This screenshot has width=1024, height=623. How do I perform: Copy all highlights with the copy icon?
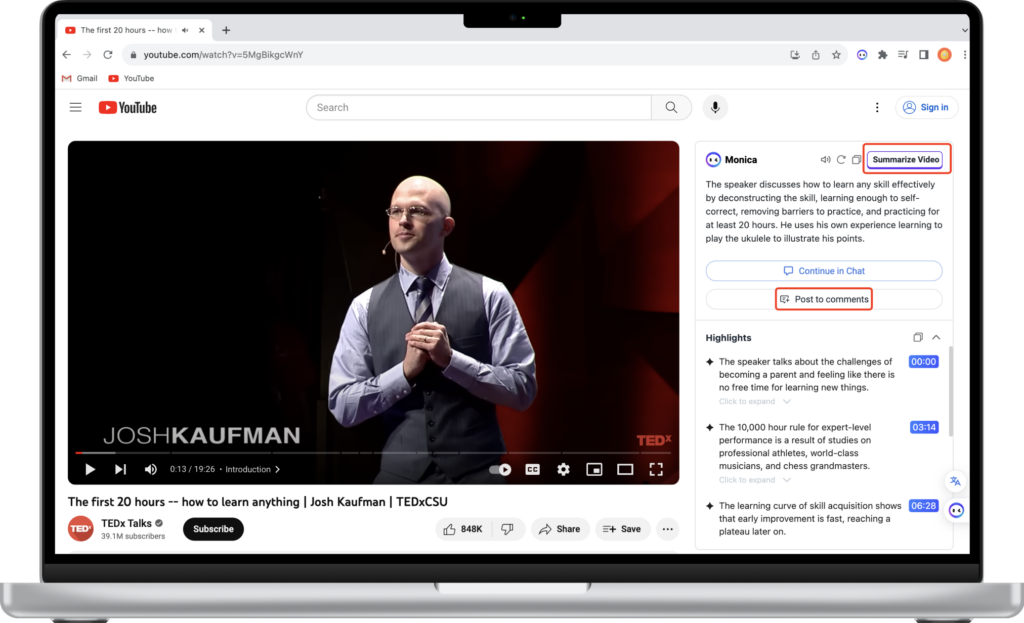(x=917, y=337)
